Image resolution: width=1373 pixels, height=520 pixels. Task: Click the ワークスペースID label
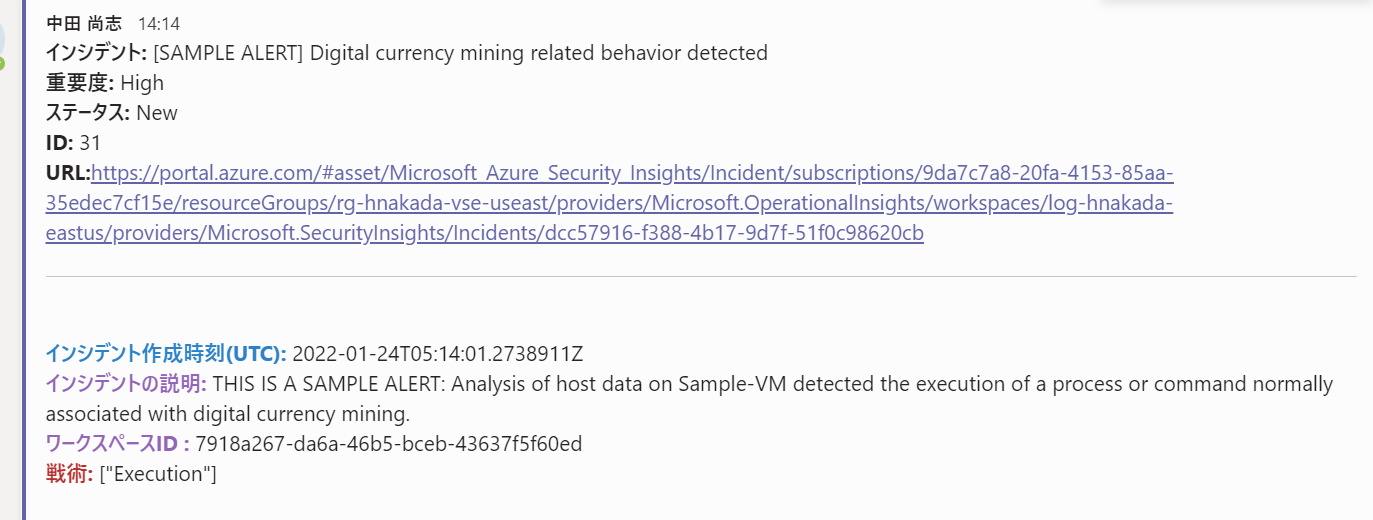[117, 444]
